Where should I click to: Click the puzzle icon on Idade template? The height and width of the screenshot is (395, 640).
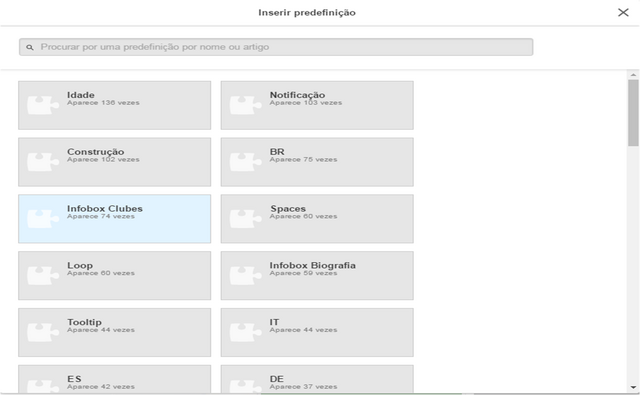43,105
